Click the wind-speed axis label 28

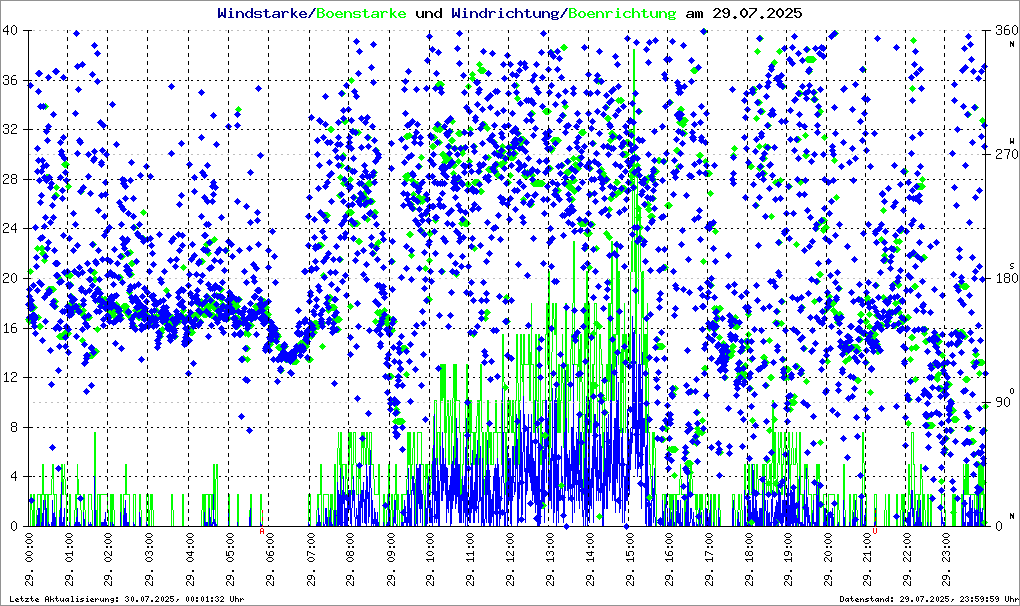pyautogui.click(x=10, y=179)
